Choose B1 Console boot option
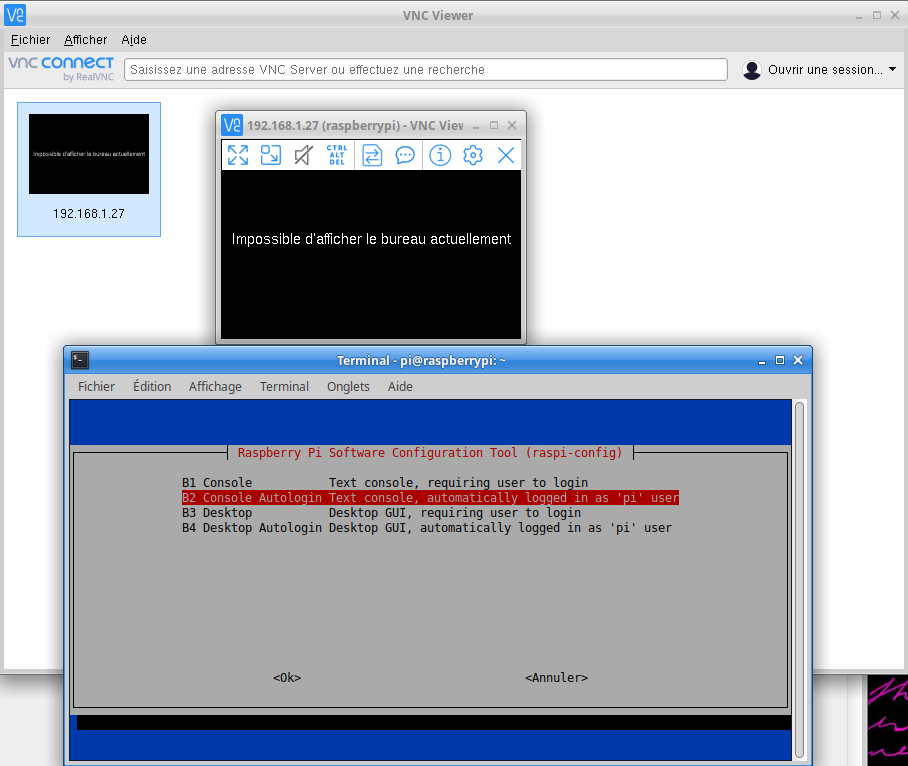The width and height of the screenshot is (908, 766). [385, 482]
